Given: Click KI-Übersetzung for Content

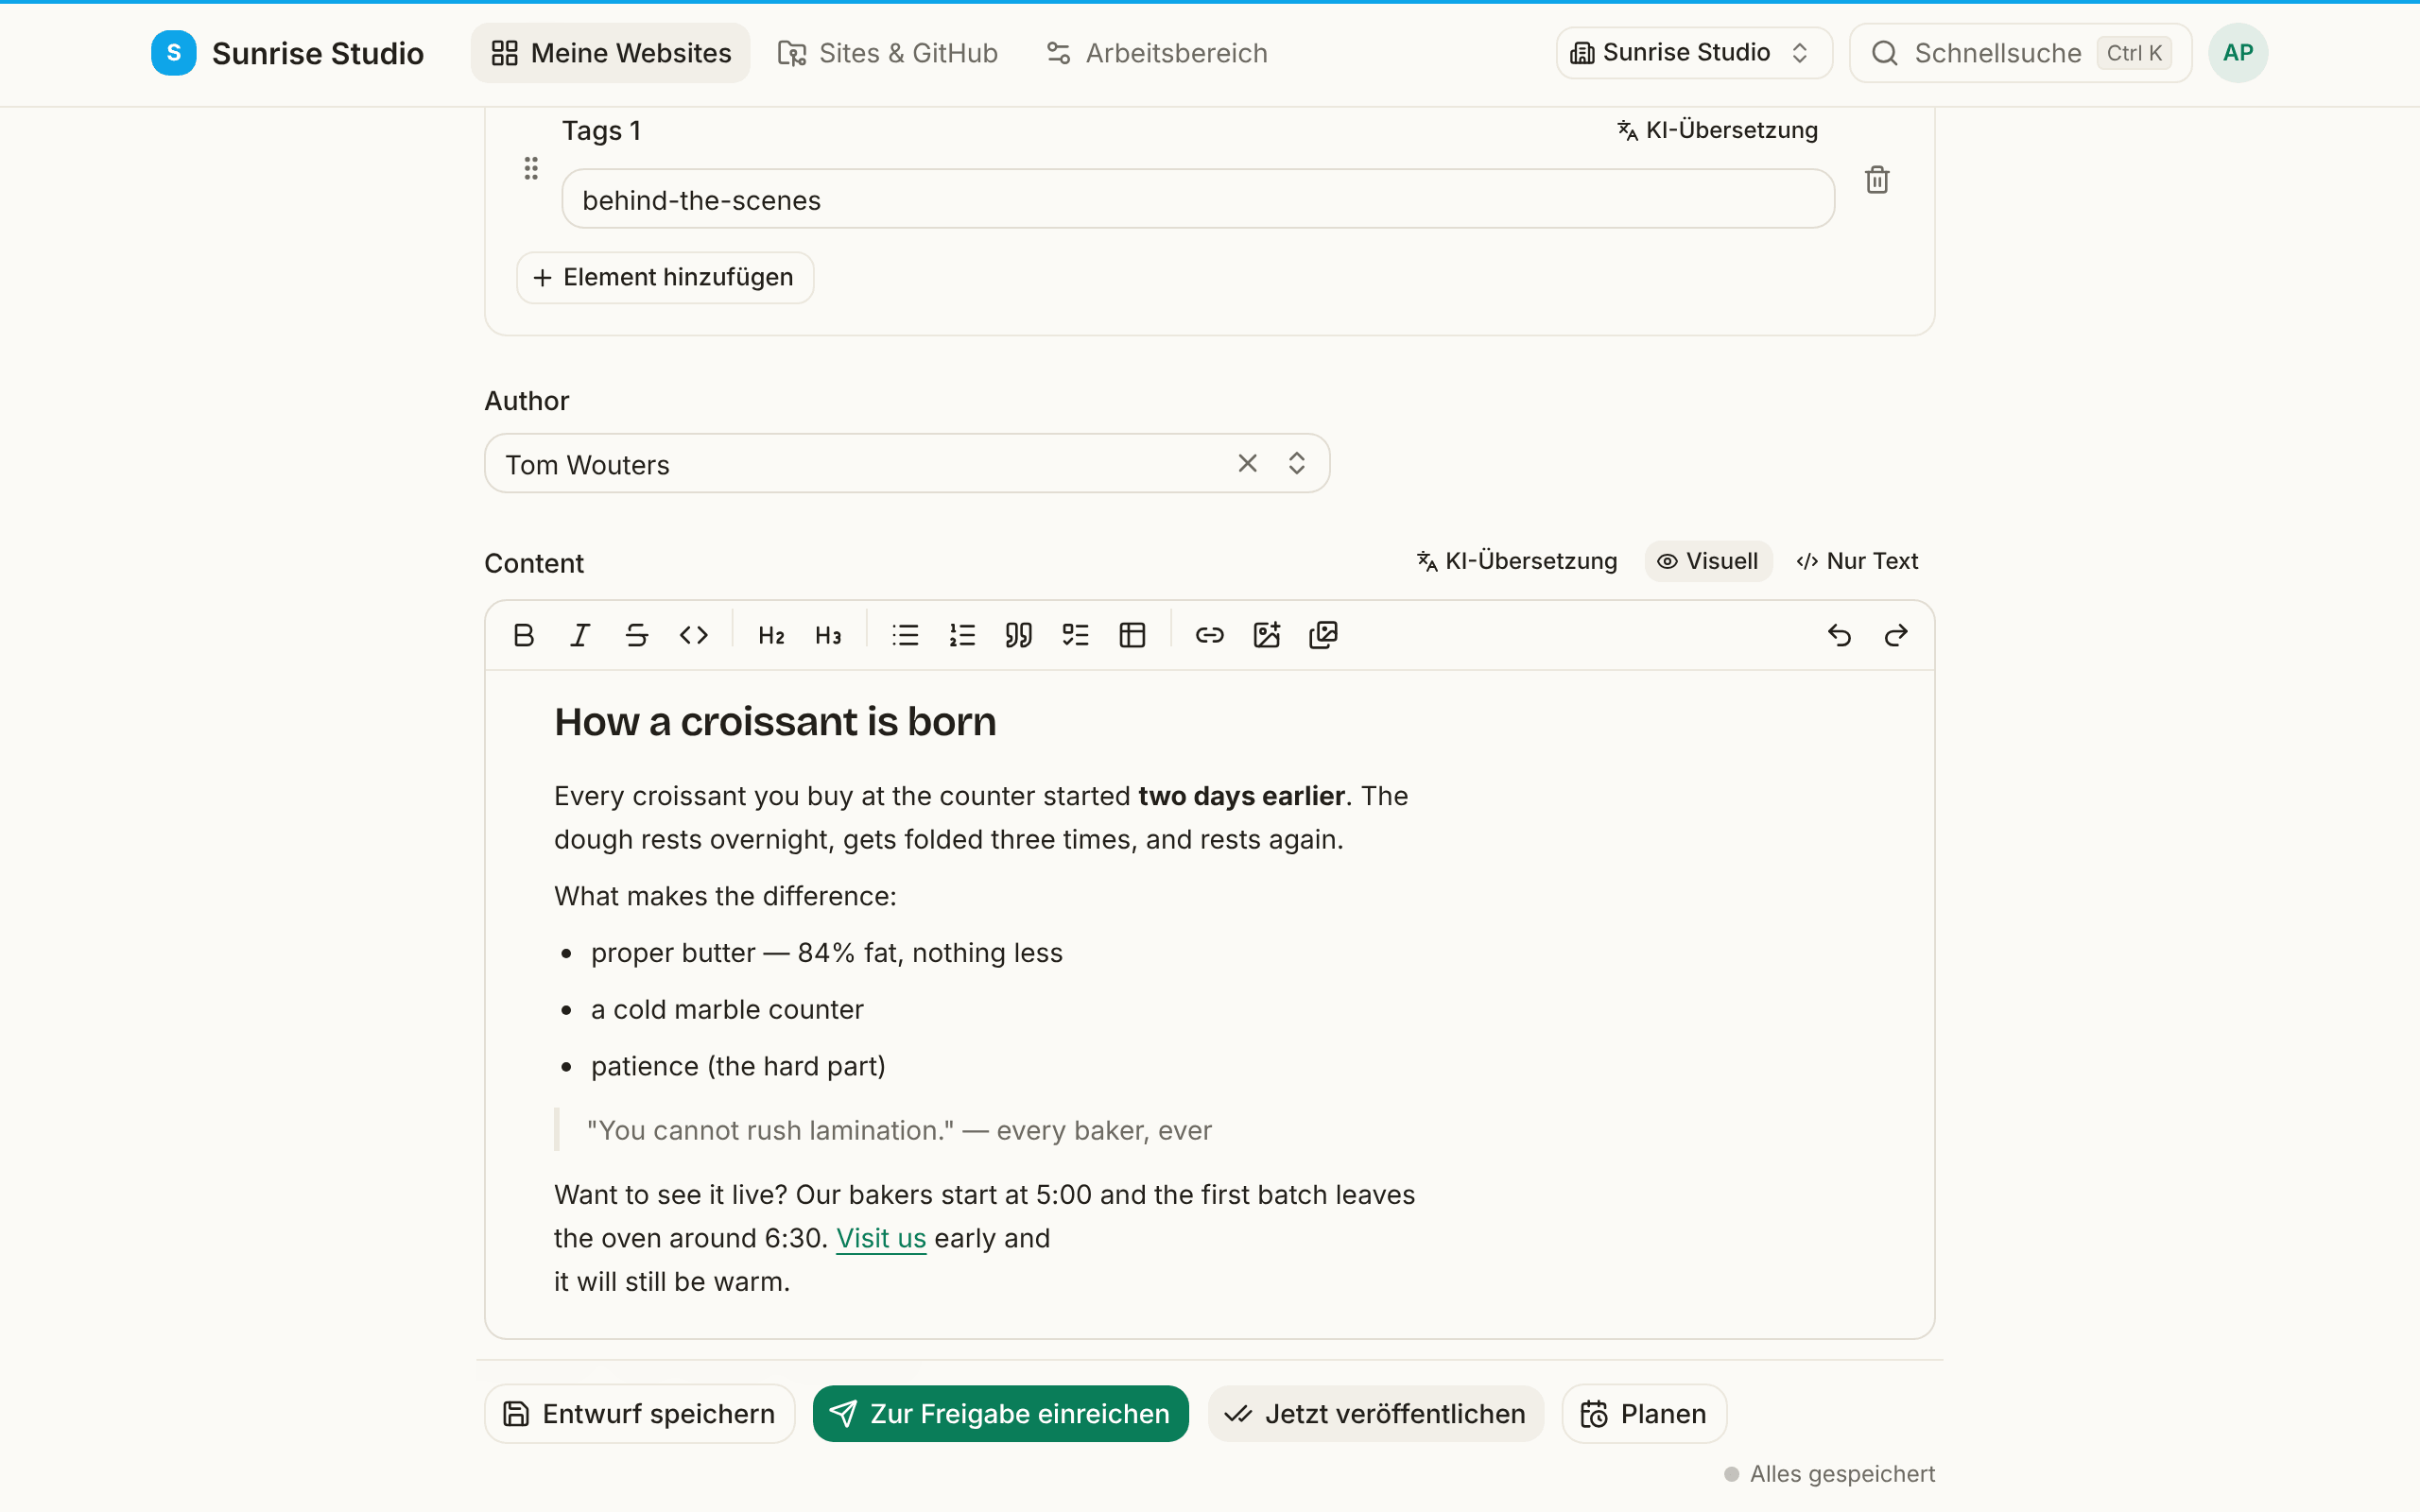Looking at the screenshot, I should pyautogui.click(x=1517, y=561).
